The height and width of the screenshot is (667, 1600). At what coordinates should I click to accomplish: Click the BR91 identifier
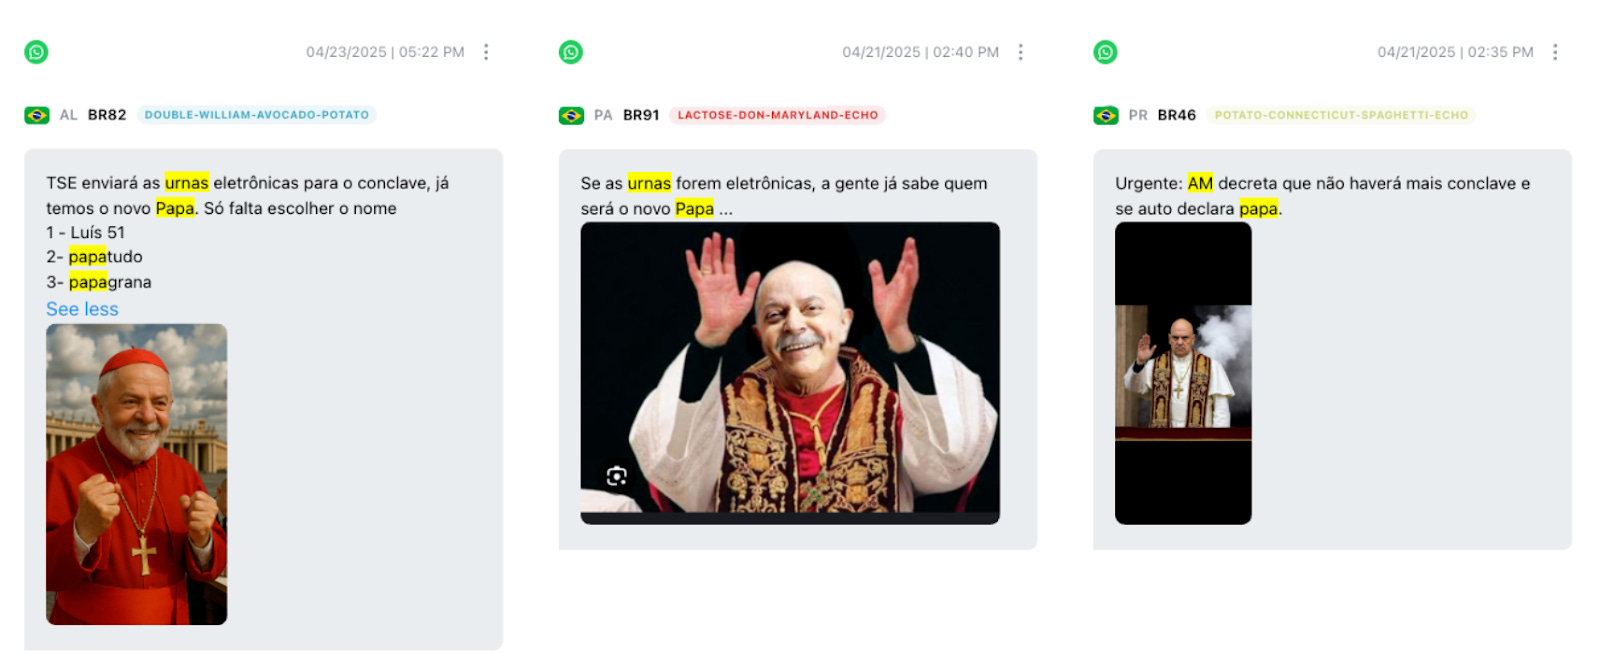[641, 115]
